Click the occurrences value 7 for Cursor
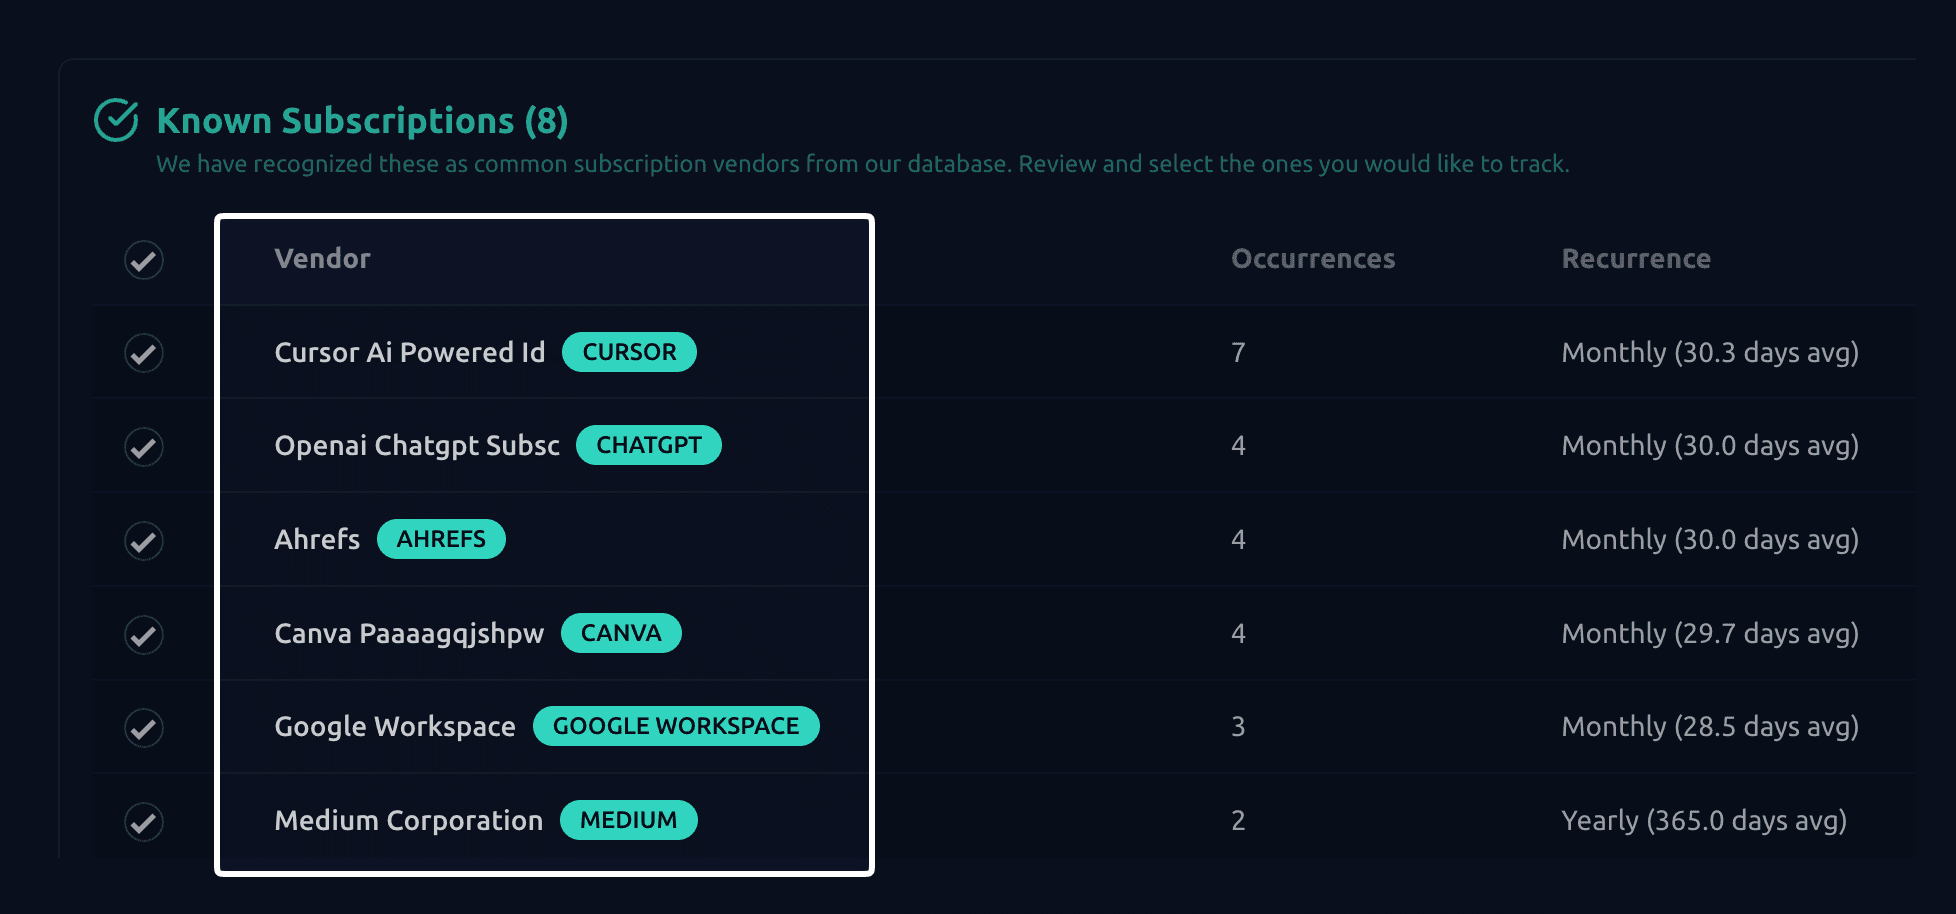The width and height of the screenshot is (1956, 914). tap(1238, 352)
